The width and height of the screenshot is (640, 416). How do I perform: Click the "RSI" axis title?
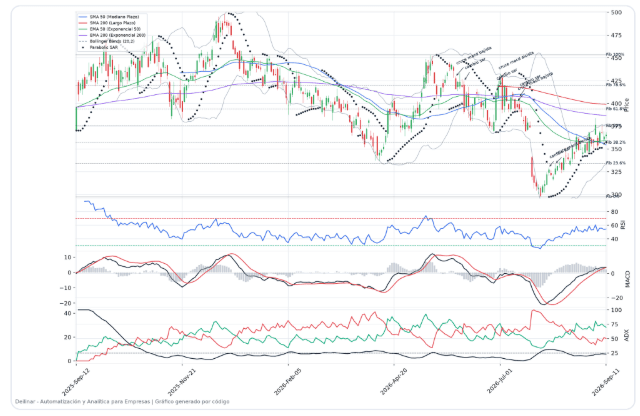coord(623,224)
